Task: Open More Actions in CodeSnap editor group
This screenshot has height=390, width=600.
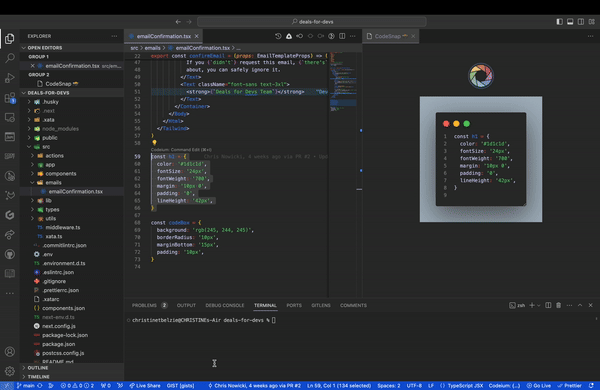Action: pos(590,36)
